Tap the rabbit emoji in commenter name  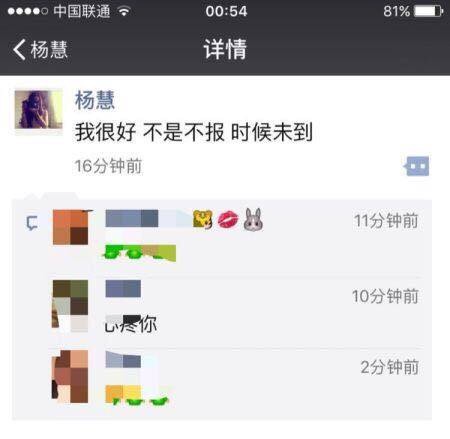pos(253,220)
